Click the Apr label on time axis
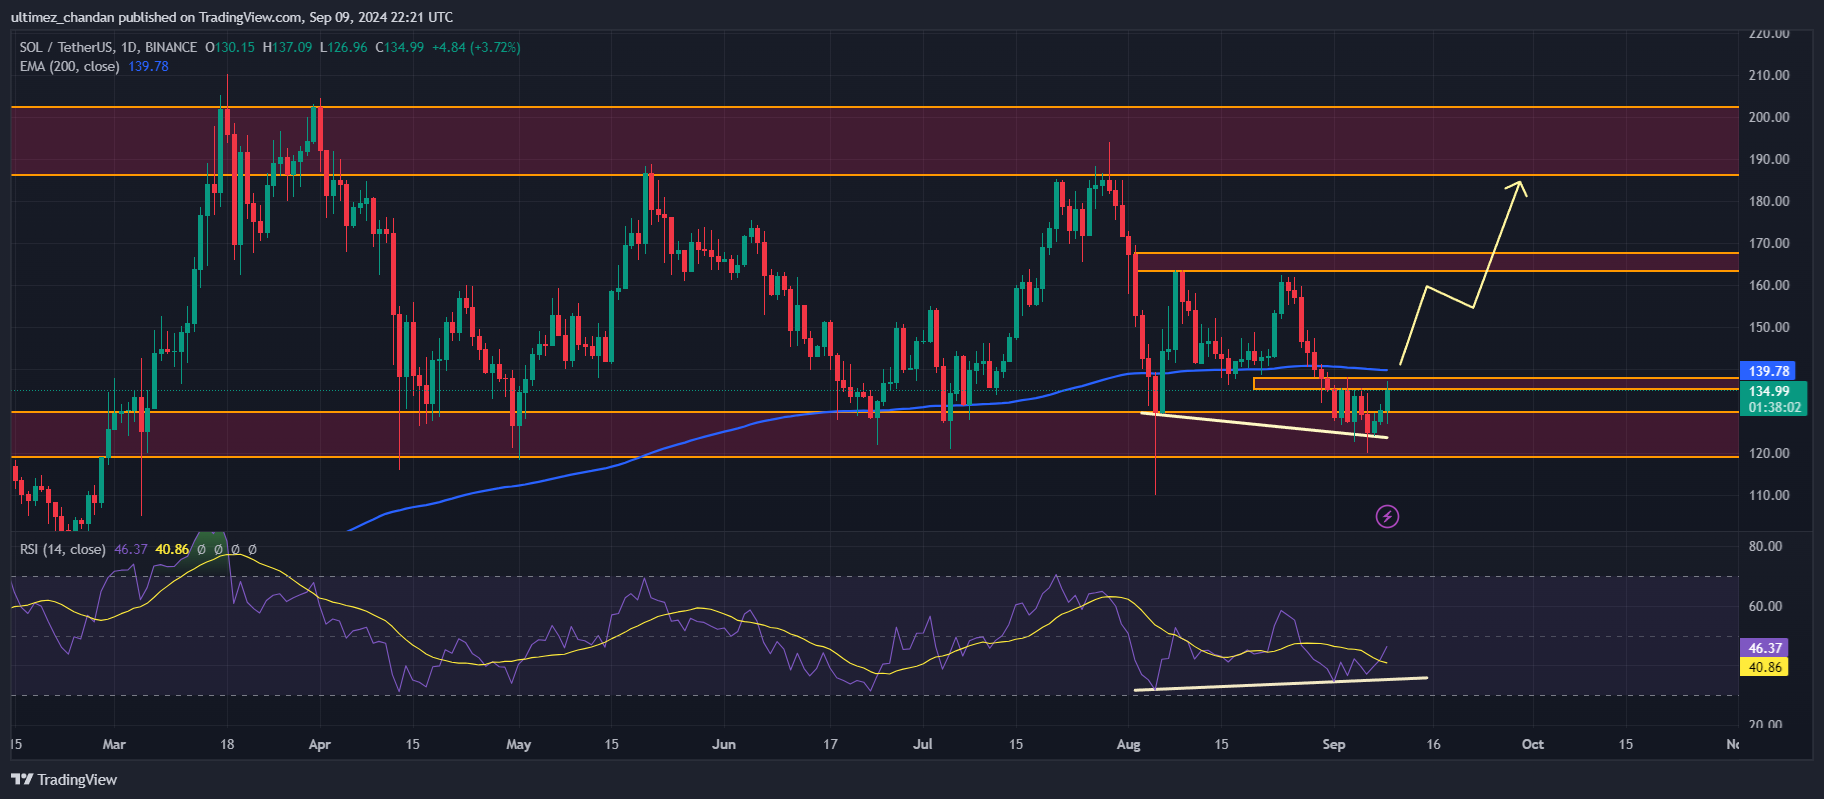 320,744
